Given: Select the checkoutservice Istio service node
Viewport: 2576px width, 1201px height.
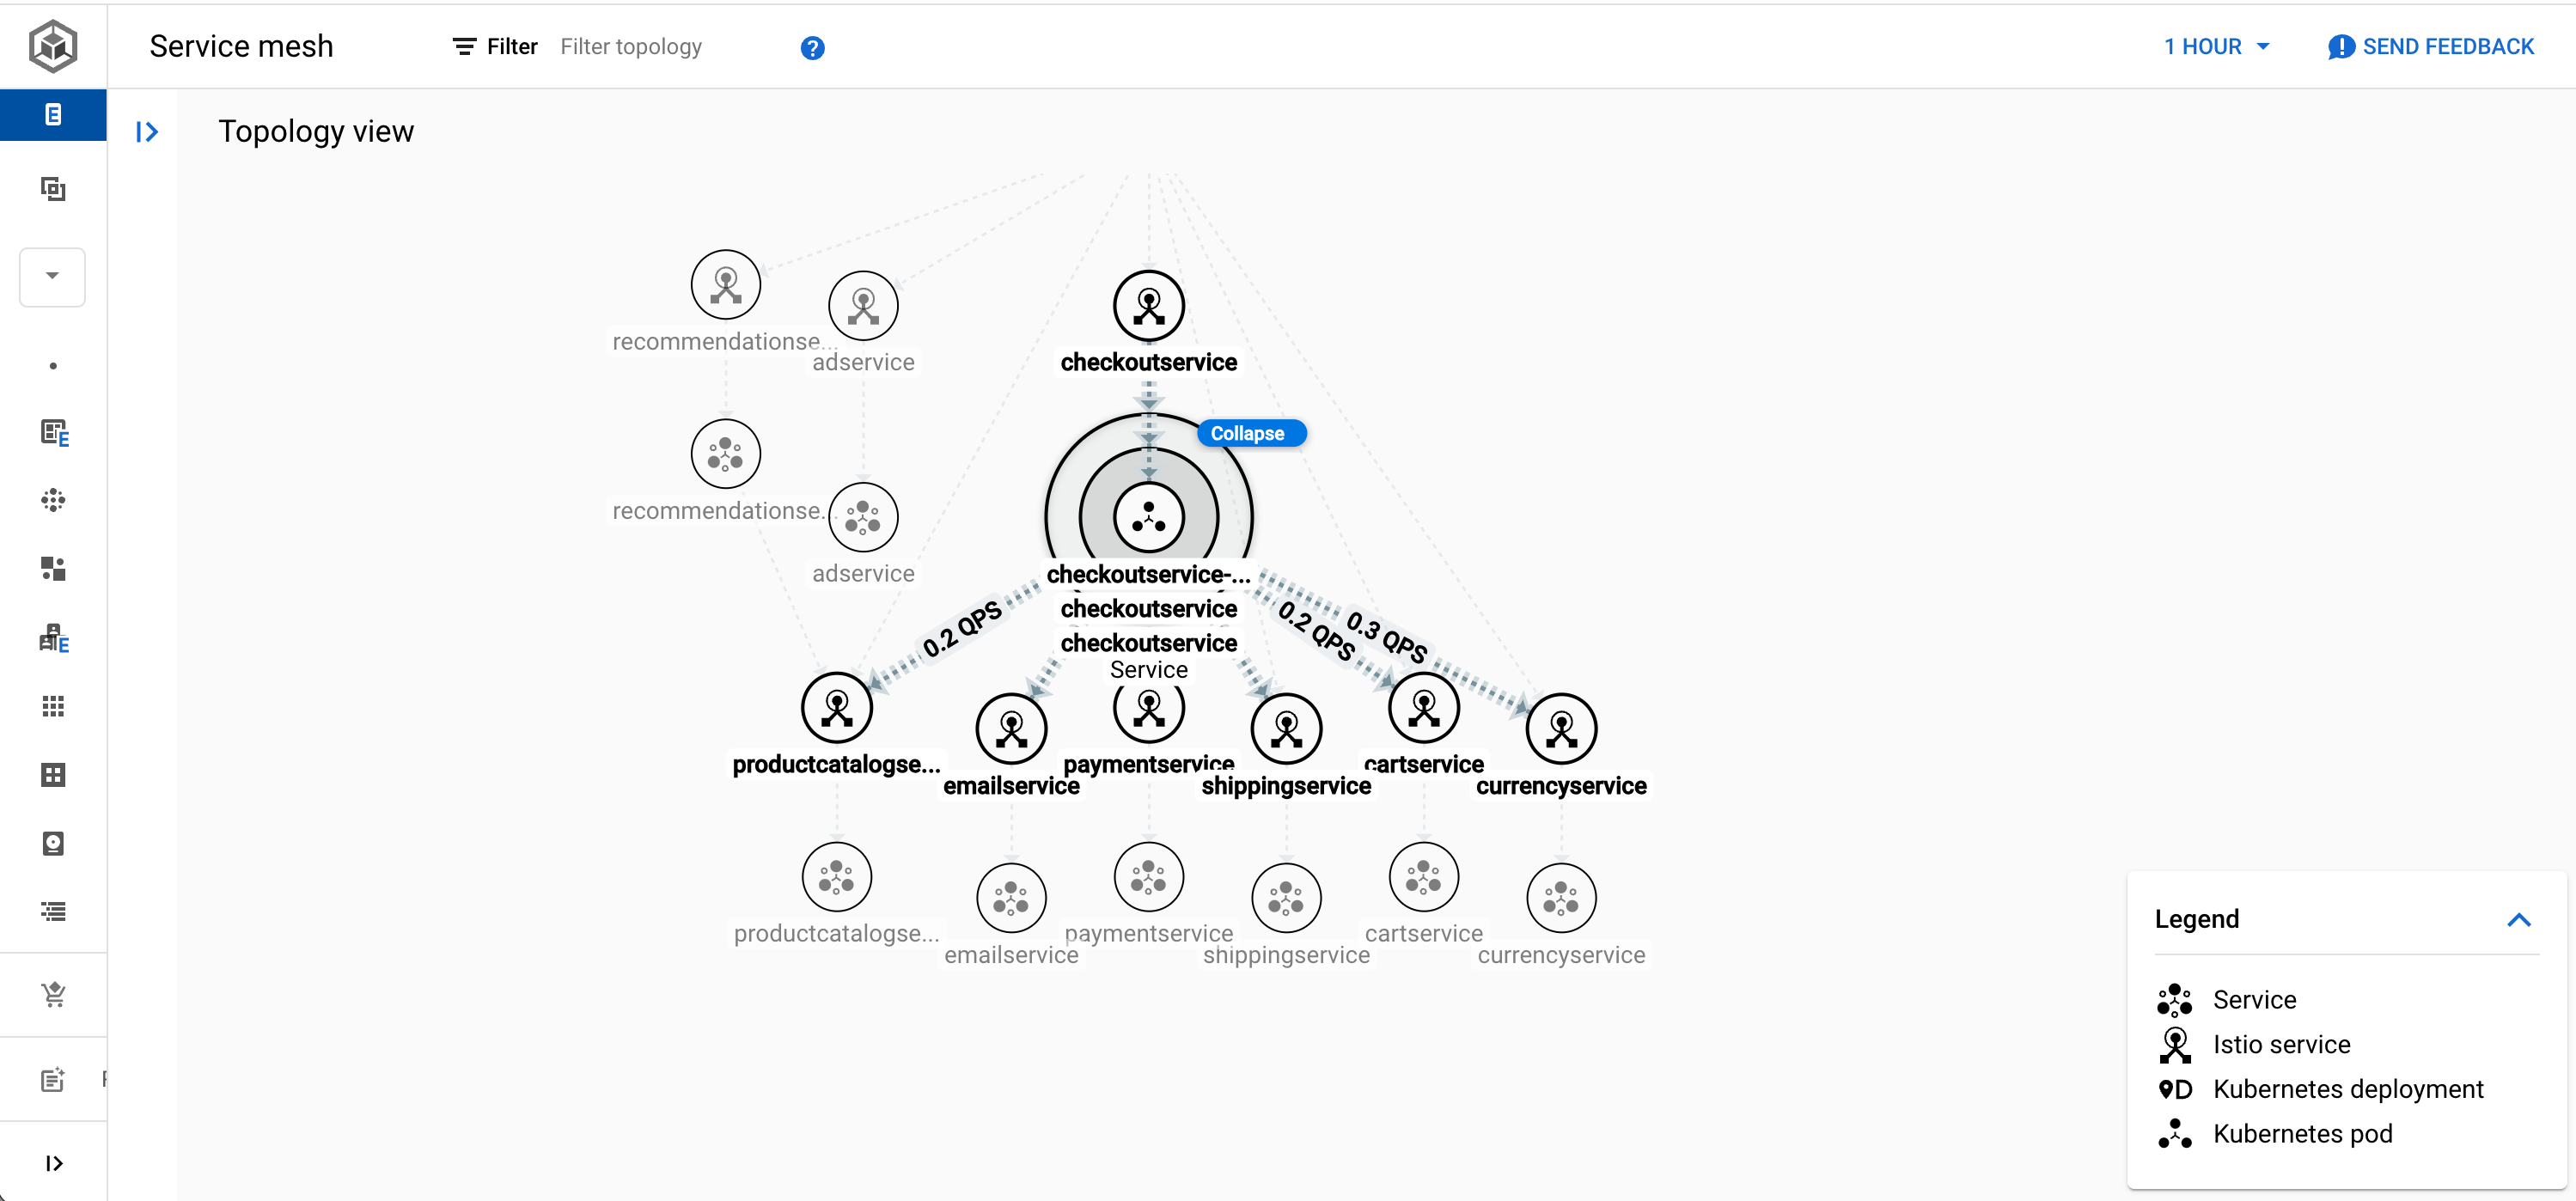Looking at the screenshot, I should (1148, 305).
